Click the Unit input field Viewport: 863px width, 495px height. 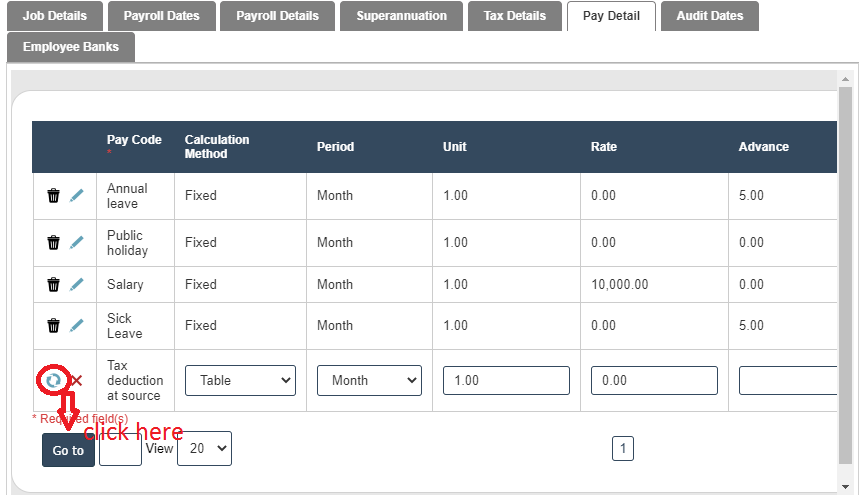tap(506, 380)
